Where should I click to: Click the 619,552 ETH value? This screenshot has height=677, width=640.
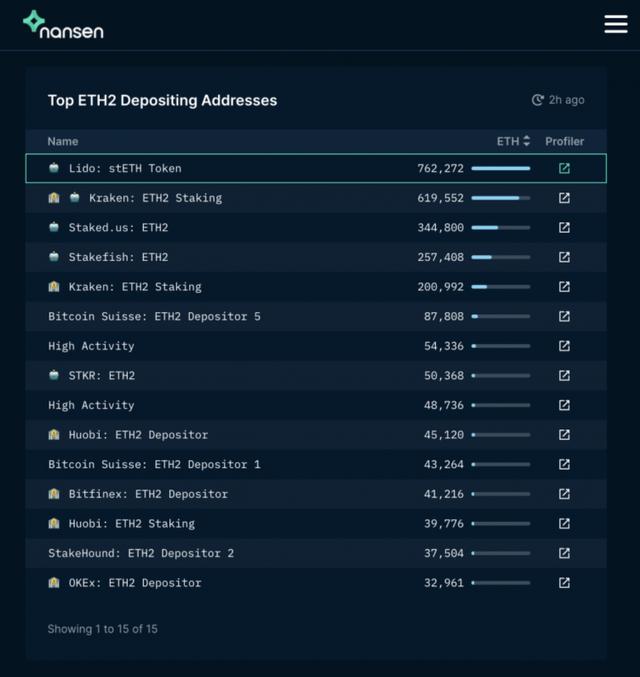[440, 198]
